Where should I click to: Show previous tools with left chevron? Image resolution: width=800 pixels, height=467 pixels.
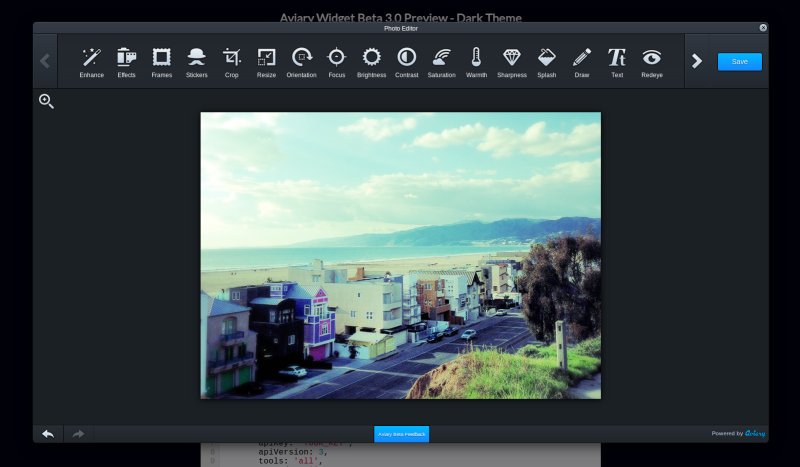tap(45, 61)
